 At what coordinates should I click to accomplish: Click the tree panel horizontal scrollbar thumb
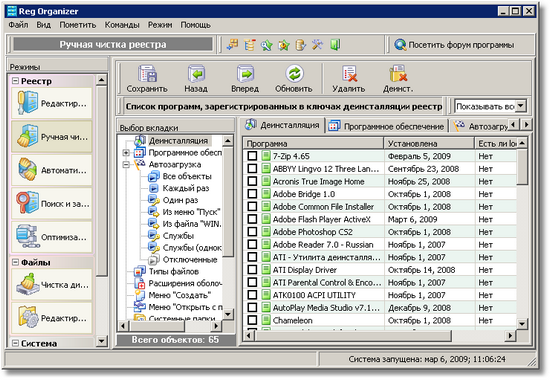(157, 326)
